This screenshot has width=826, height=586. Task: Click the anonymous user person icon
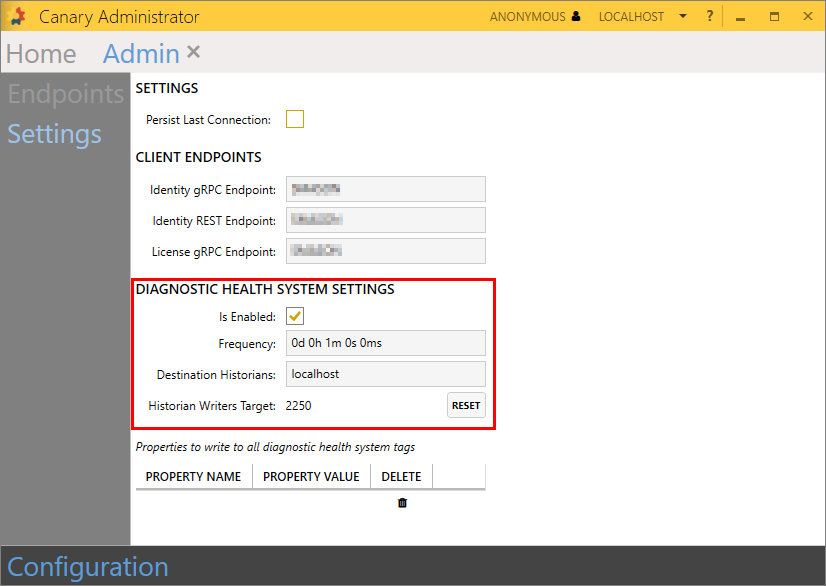[576, 16]
